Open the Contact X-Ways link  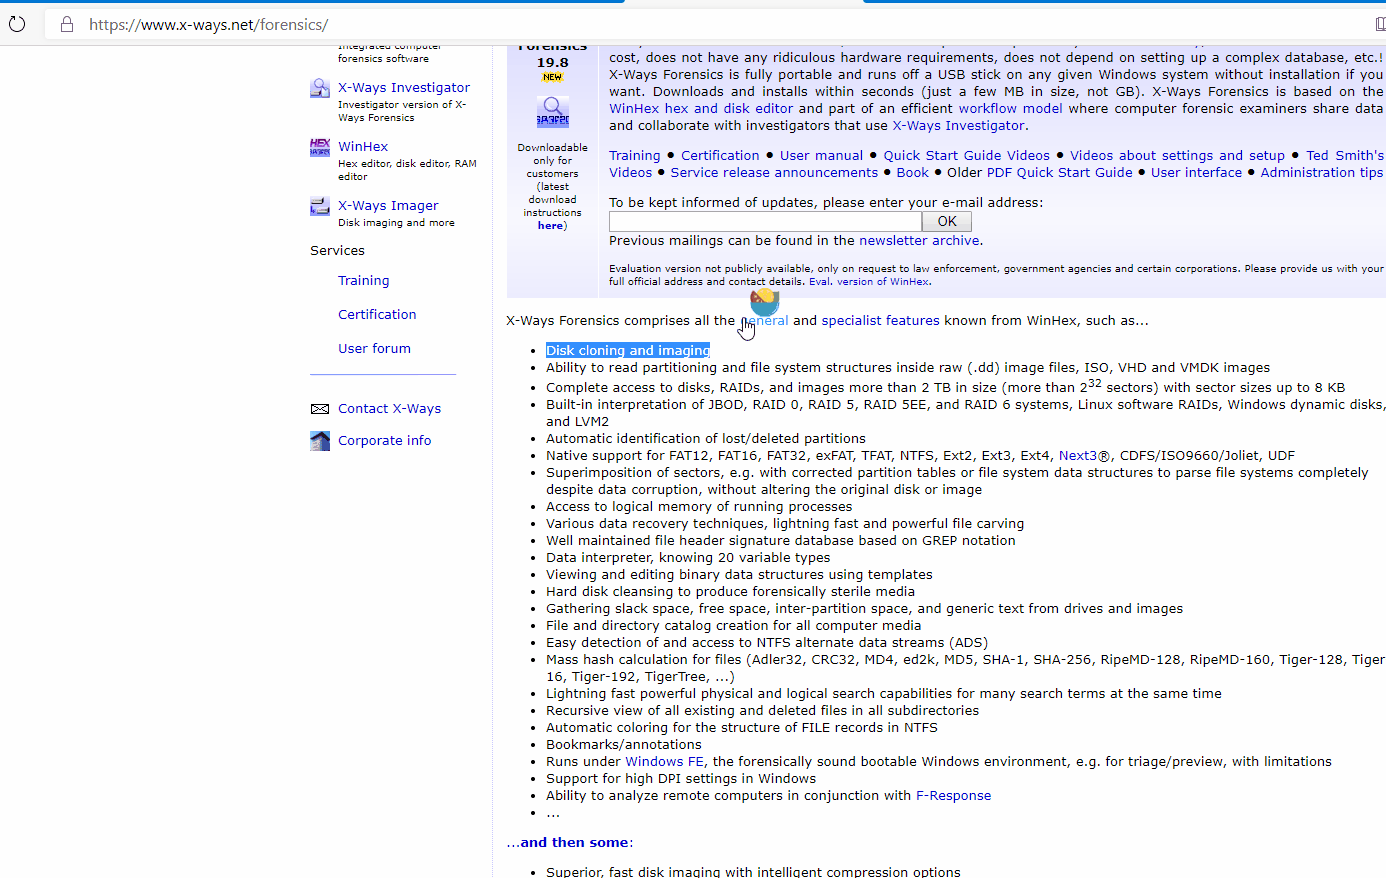tap(389, 409)
